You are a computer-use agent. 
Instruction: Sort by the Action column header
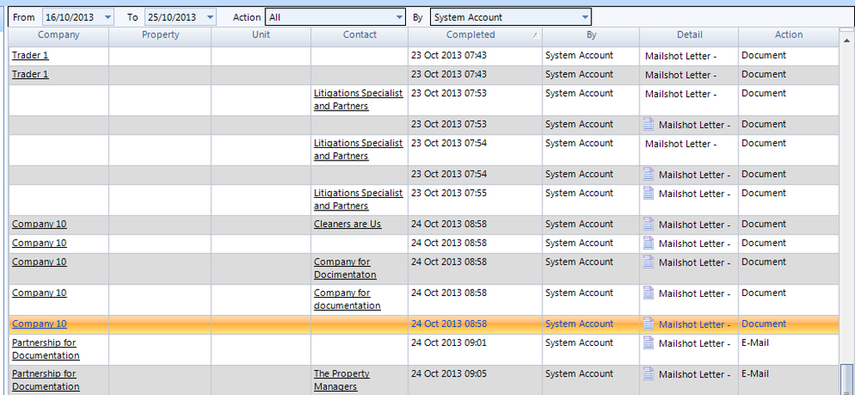click(788, 35)
